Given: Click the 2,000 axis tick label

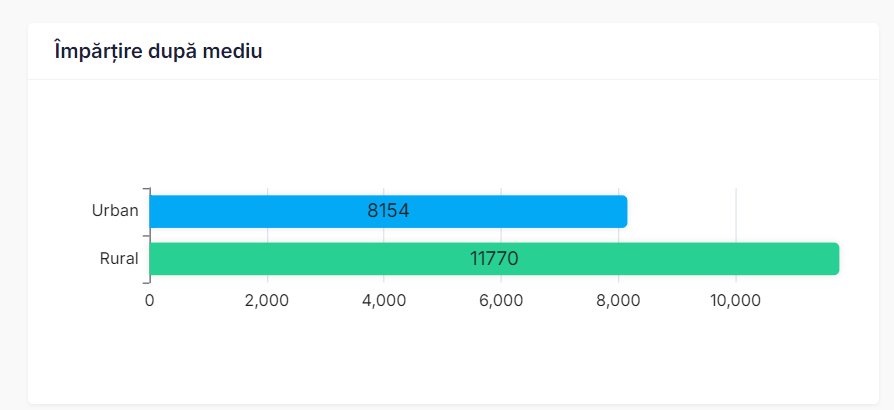Looking at the screenshot, I should tap(267, 300).
